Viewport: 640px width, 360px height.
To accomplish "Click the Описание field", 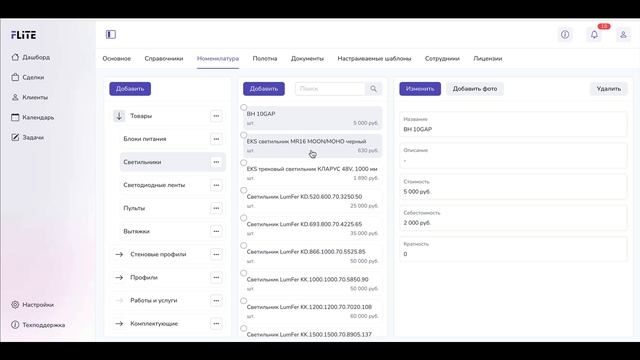I will point(513,156).
